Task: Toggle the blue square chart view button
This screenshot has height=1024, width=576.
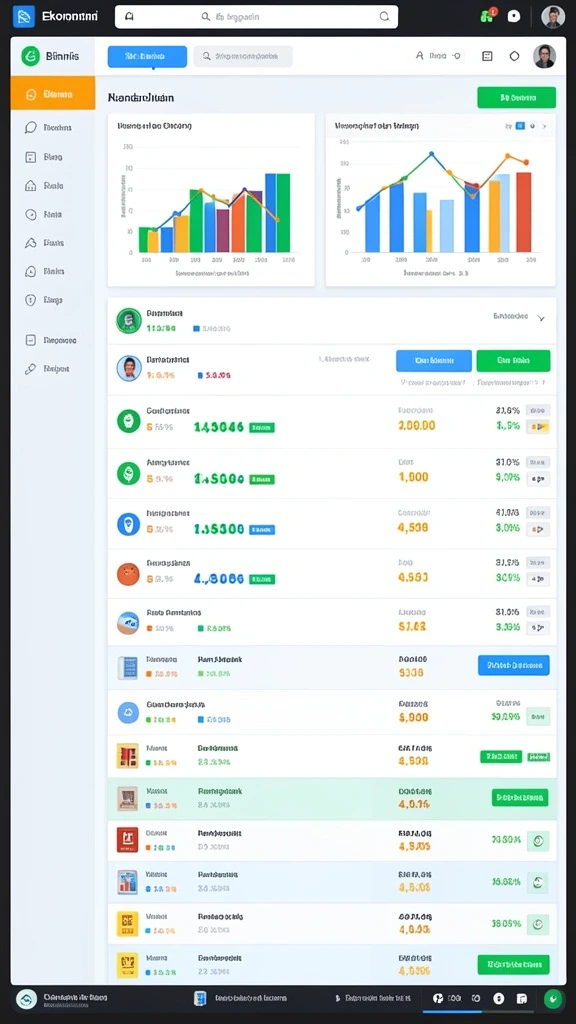Action: (x=520, y=125)
